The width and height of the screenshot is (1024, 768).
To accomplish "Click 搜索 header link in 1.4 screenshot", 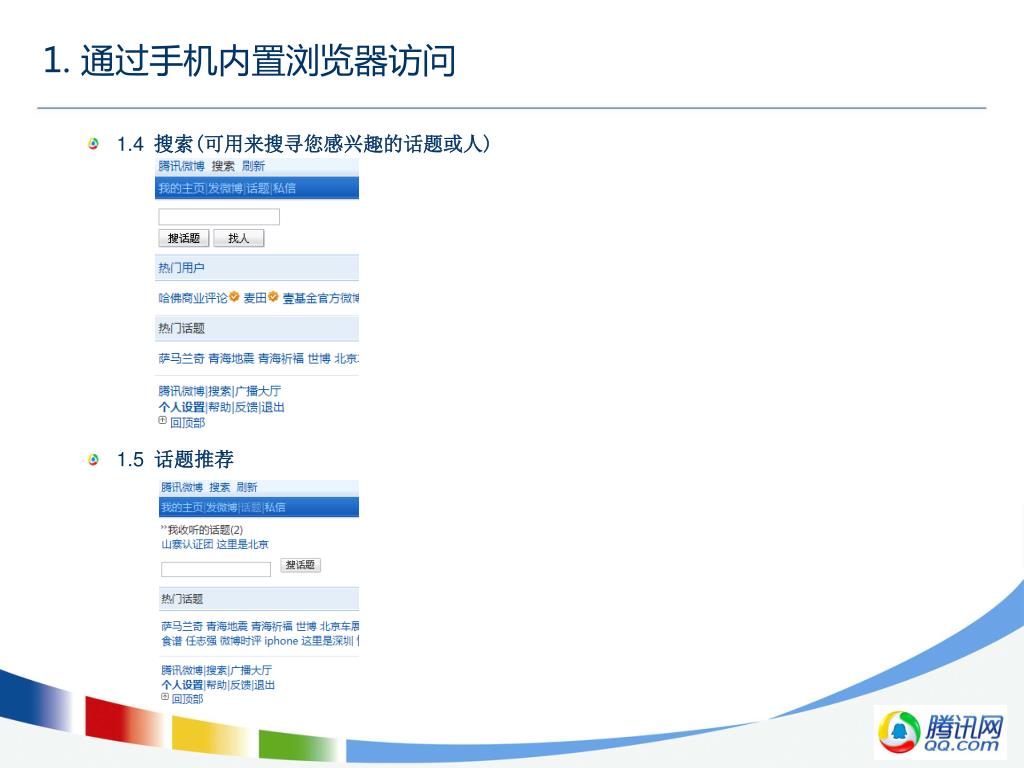I will point(223,166).
